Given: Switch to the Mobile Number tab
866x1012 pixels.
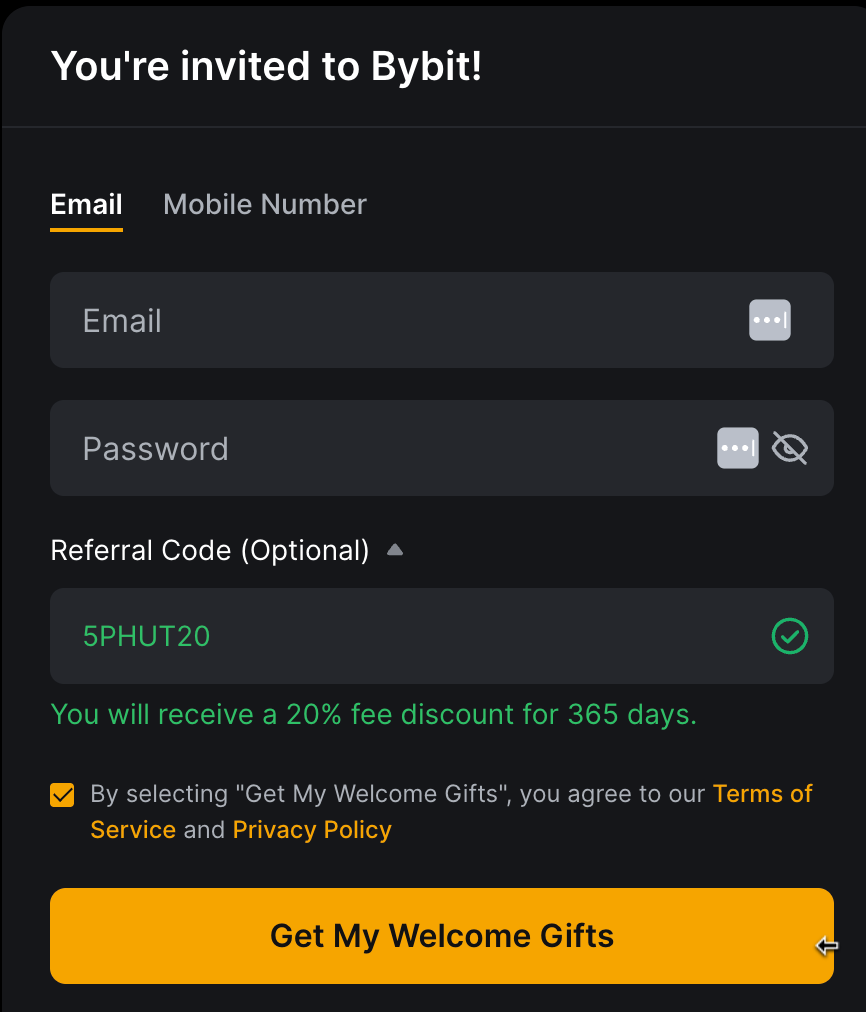Looking at the screenshot, I should [264, 204].
